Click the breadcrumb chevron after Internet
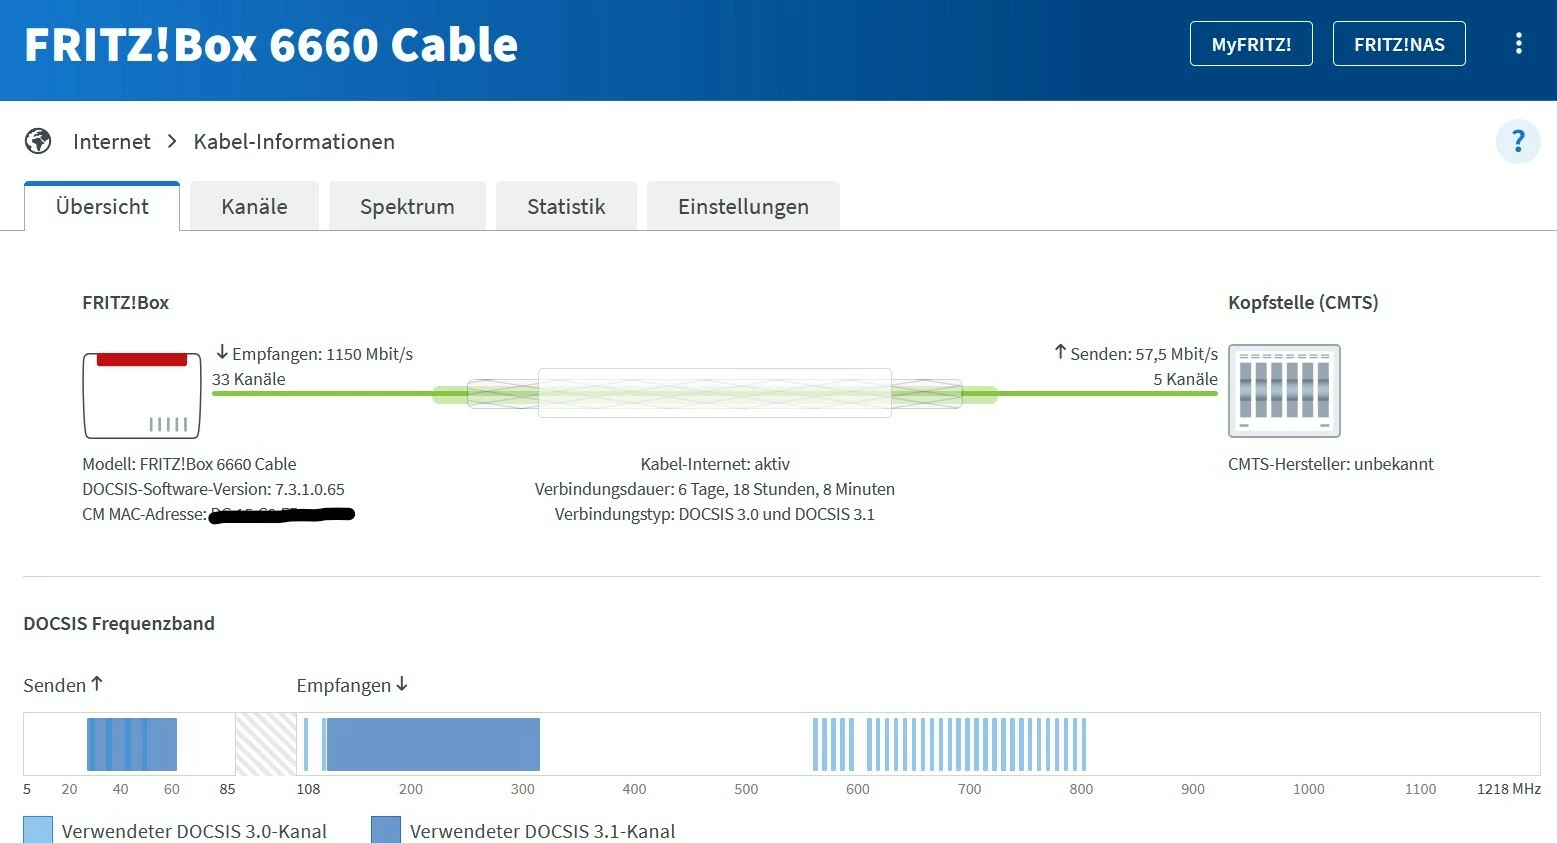The image size is (1557, 843). 172,141
